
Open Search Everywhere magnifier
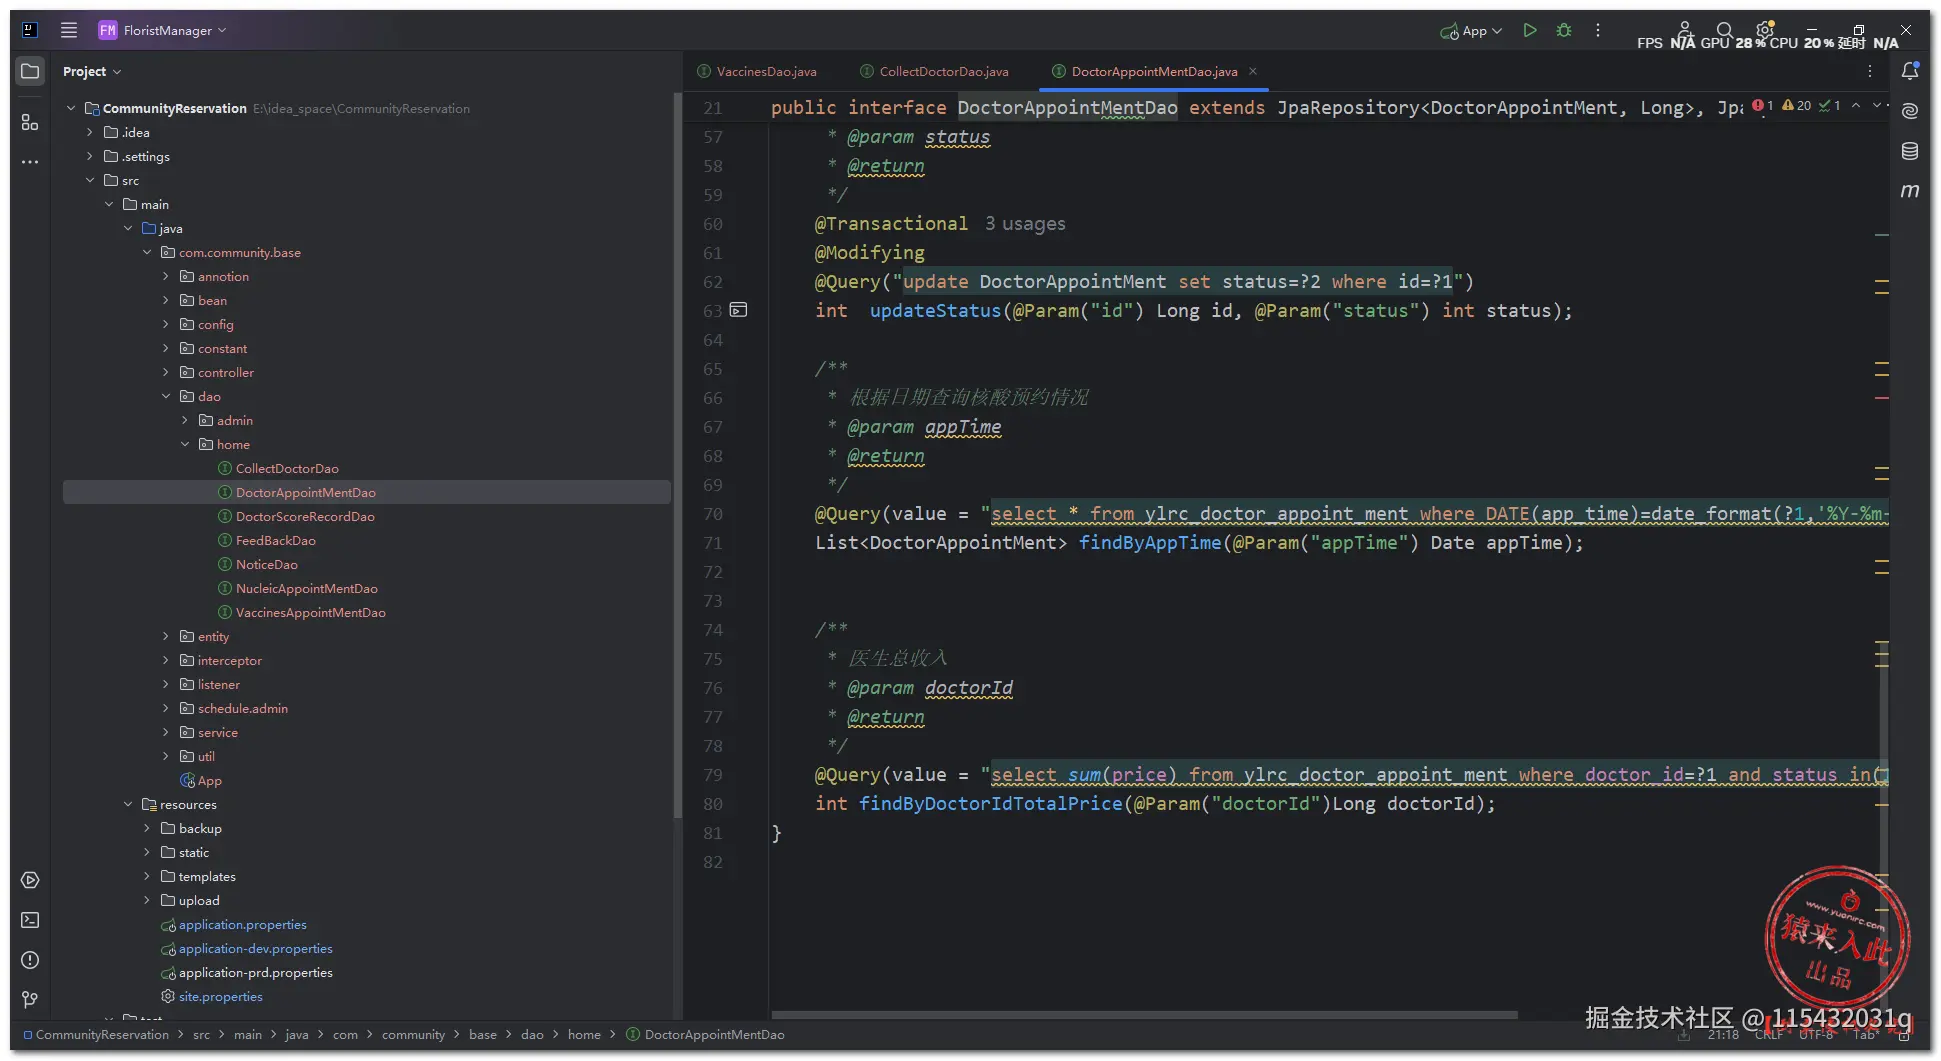point(1725,30)
